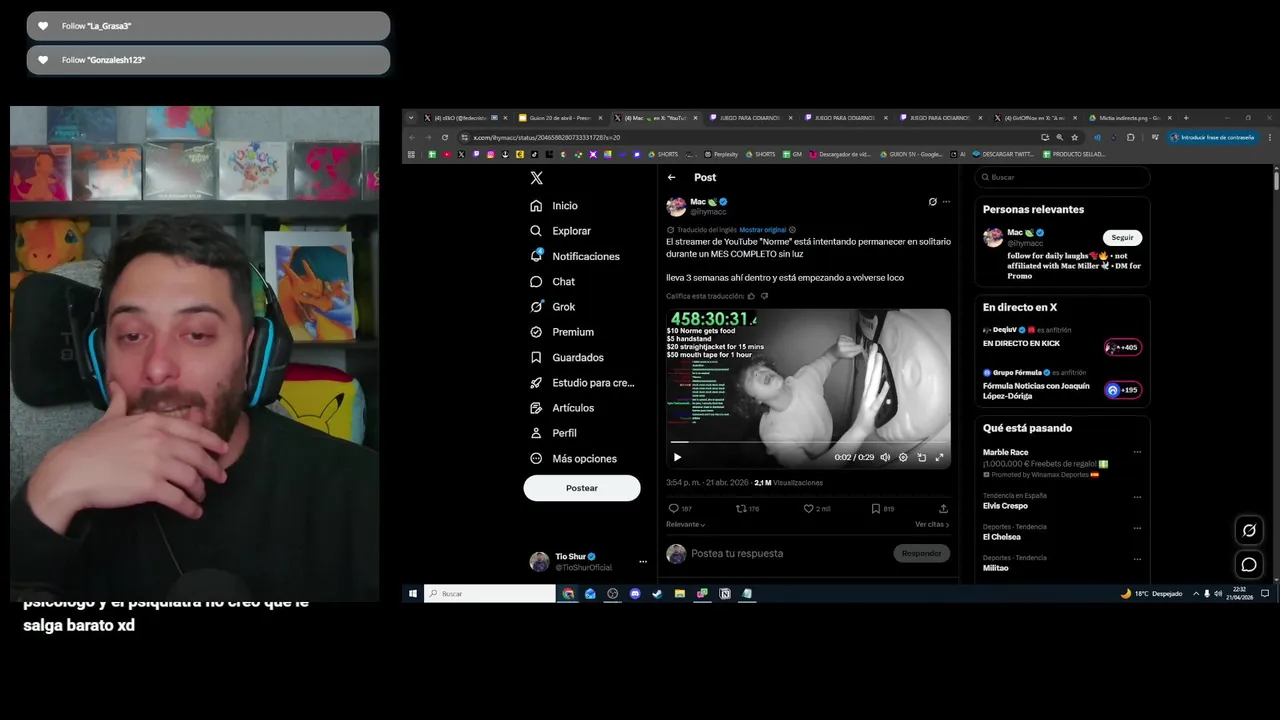The height and width of the screenshot is (720, 1280).
Task: Expand Más opciones in X sidebar
Action: click(573, 458)
